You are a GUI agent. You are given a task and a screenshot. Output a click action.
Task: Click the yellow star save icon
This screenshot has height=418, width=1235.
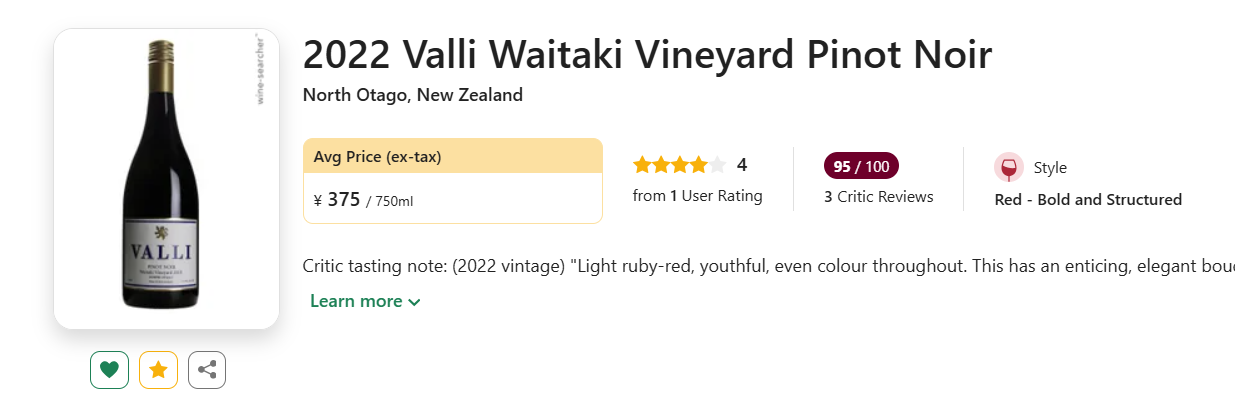point(158,370)
